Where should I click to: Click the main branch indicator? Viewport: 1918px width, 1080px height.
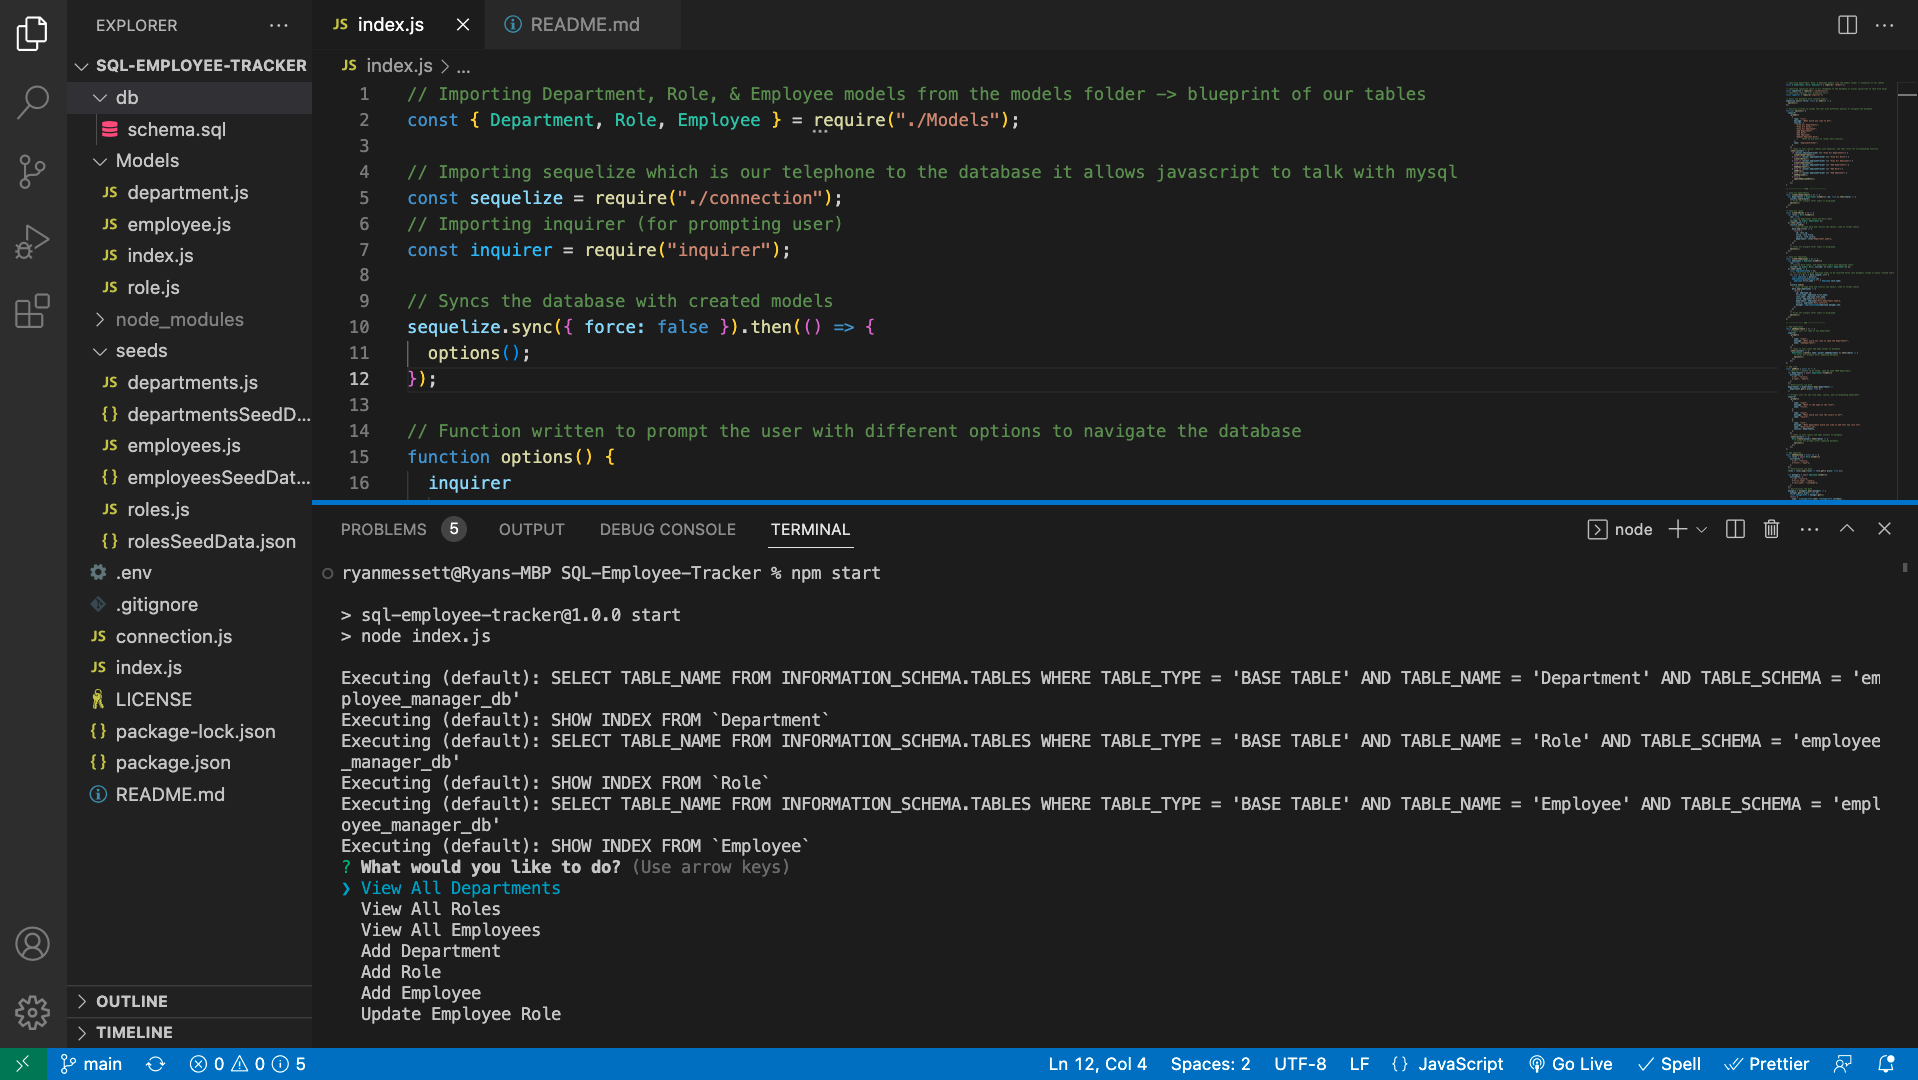(91, 1064)
